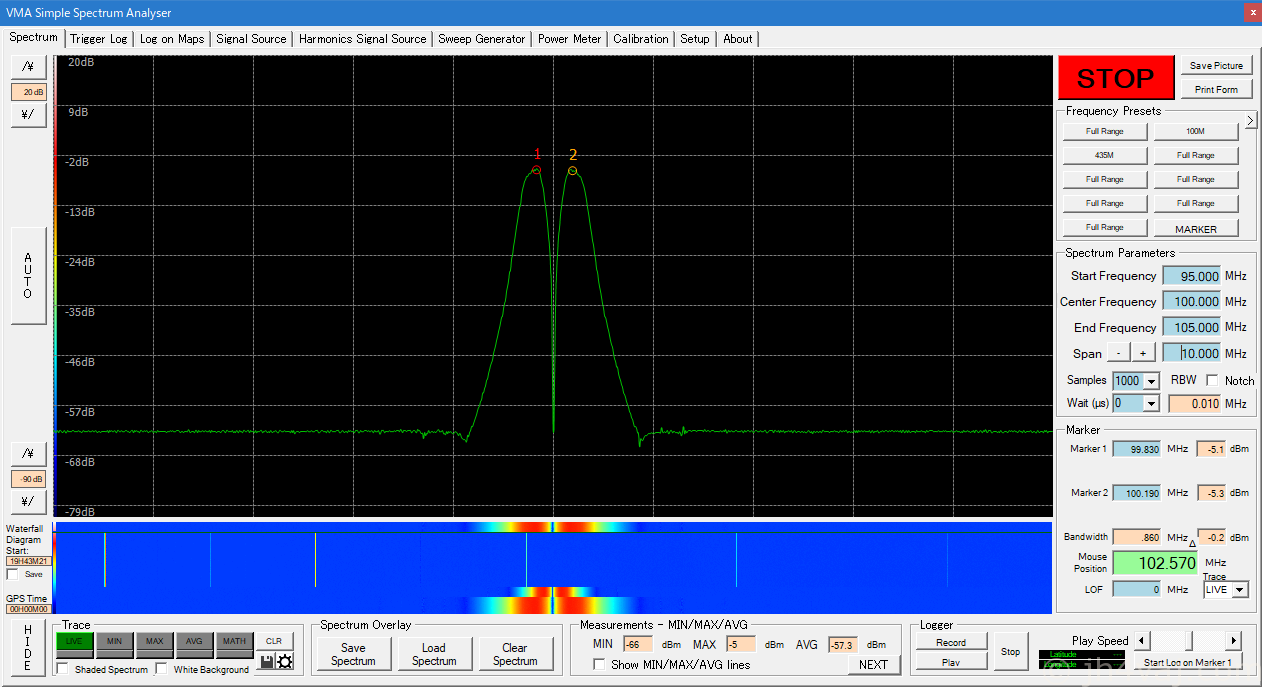Viewport: 1262px width, 687px height.
Task: Click the floppy disk save trace icon
Action: coord(267,662)
